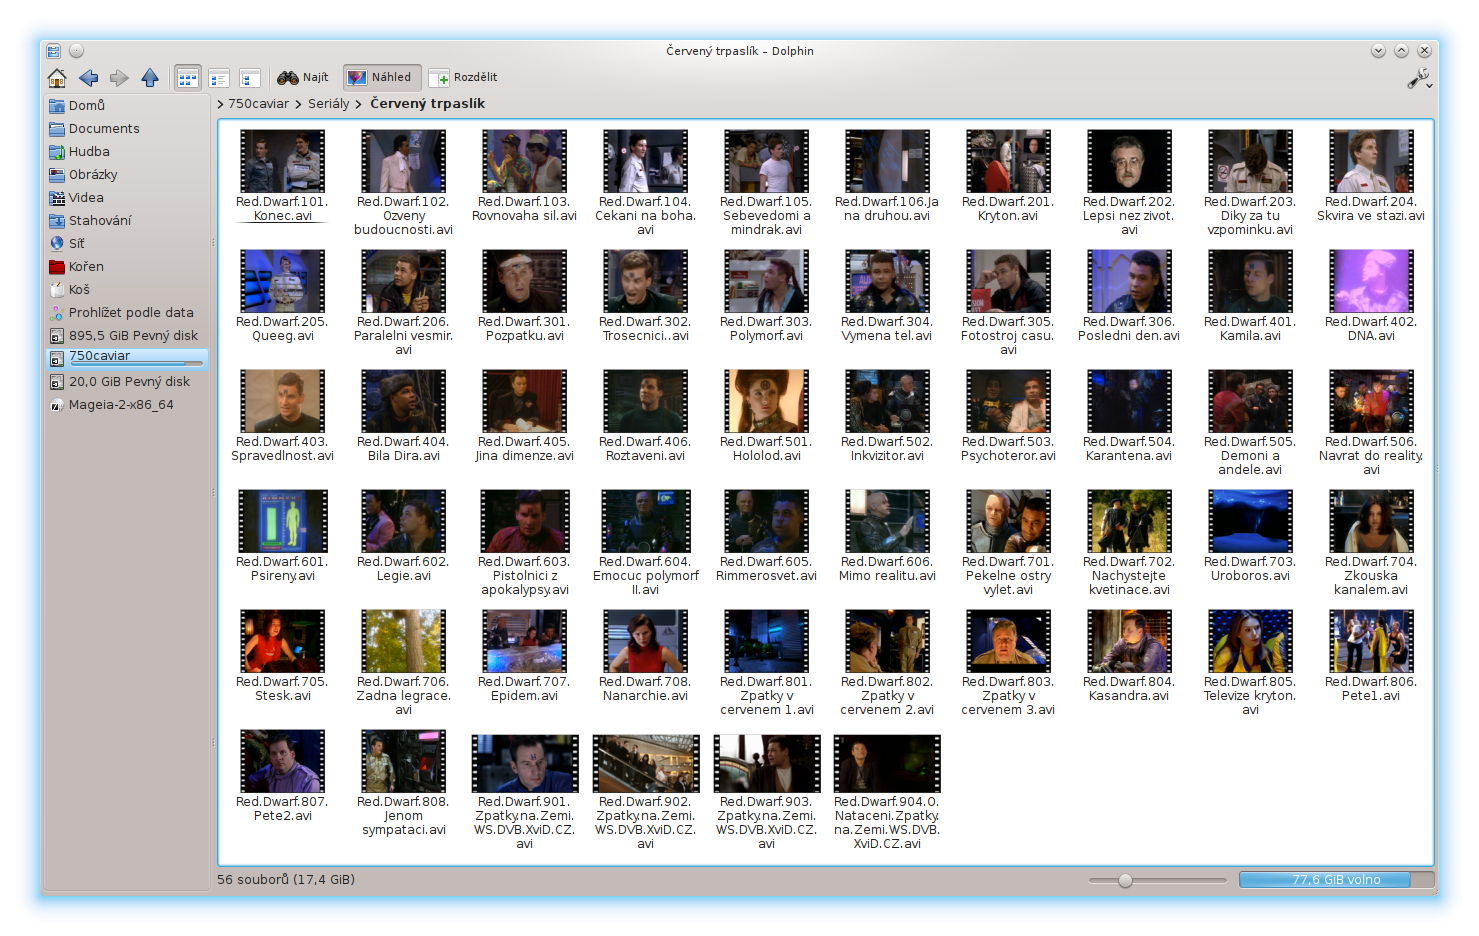Select Red.Dwarf.808.Jenom sympataci.avi
This screenshot has width=1479, height=936.
(x=403, y=761)
